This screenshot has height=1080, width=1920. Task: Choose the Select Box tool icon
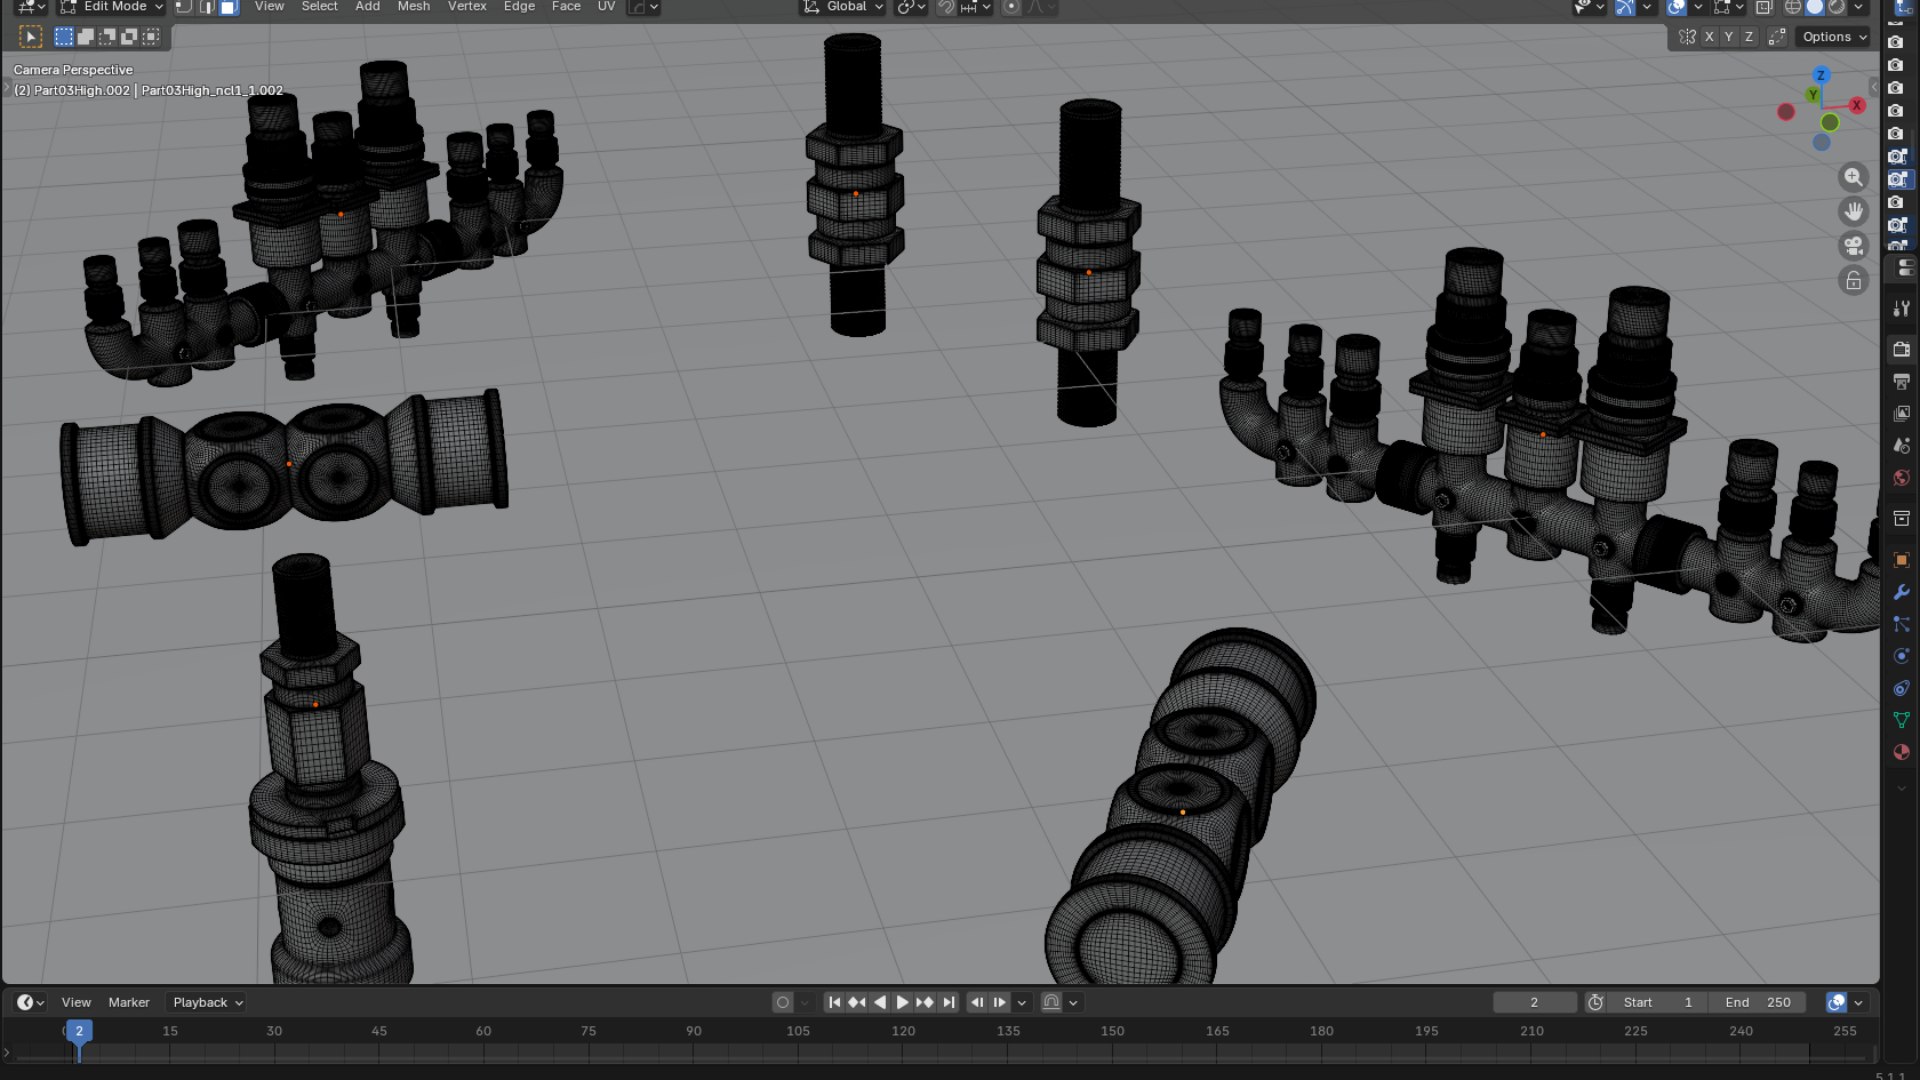tap(31, 37)
